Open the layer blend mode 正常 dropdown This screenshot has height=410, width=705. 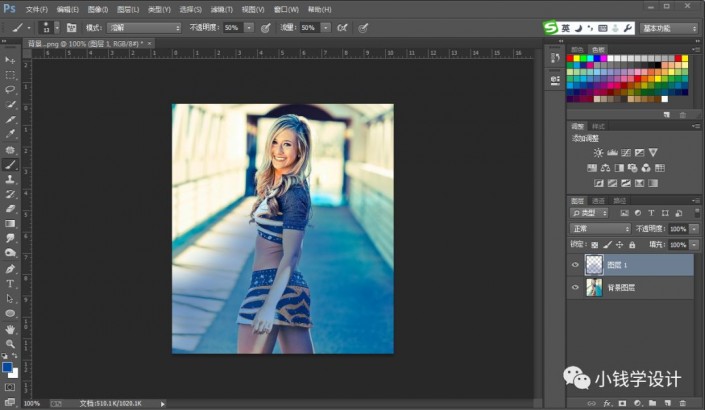[x=600, y=229]
